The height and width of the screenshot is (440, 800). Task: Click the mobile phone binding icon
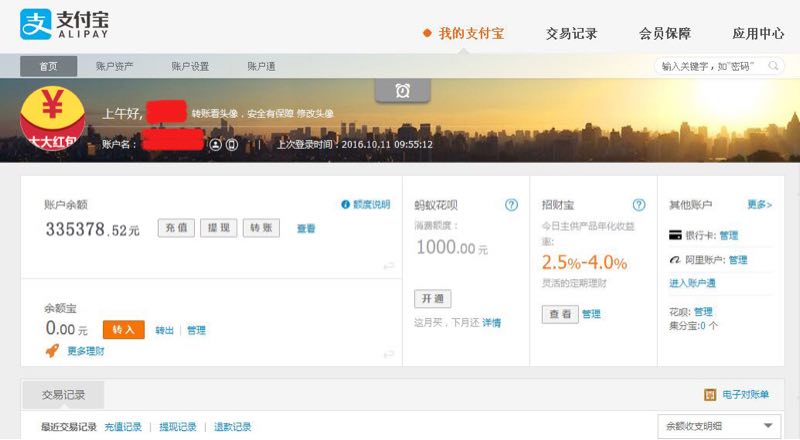pyautogui.click(x=232, y=144)
